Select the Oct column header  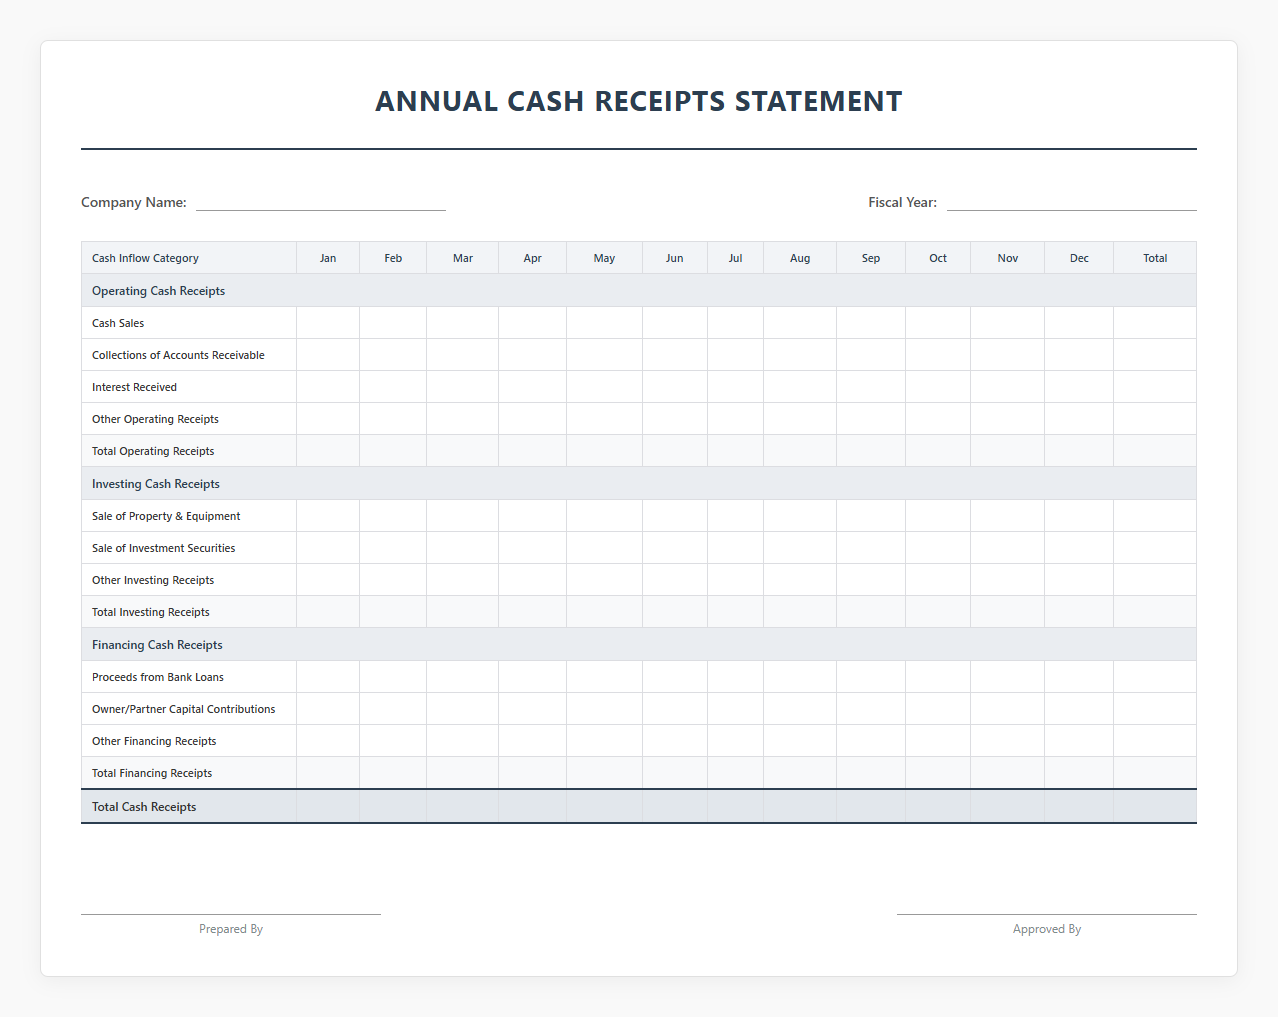(x=938, y=258)
